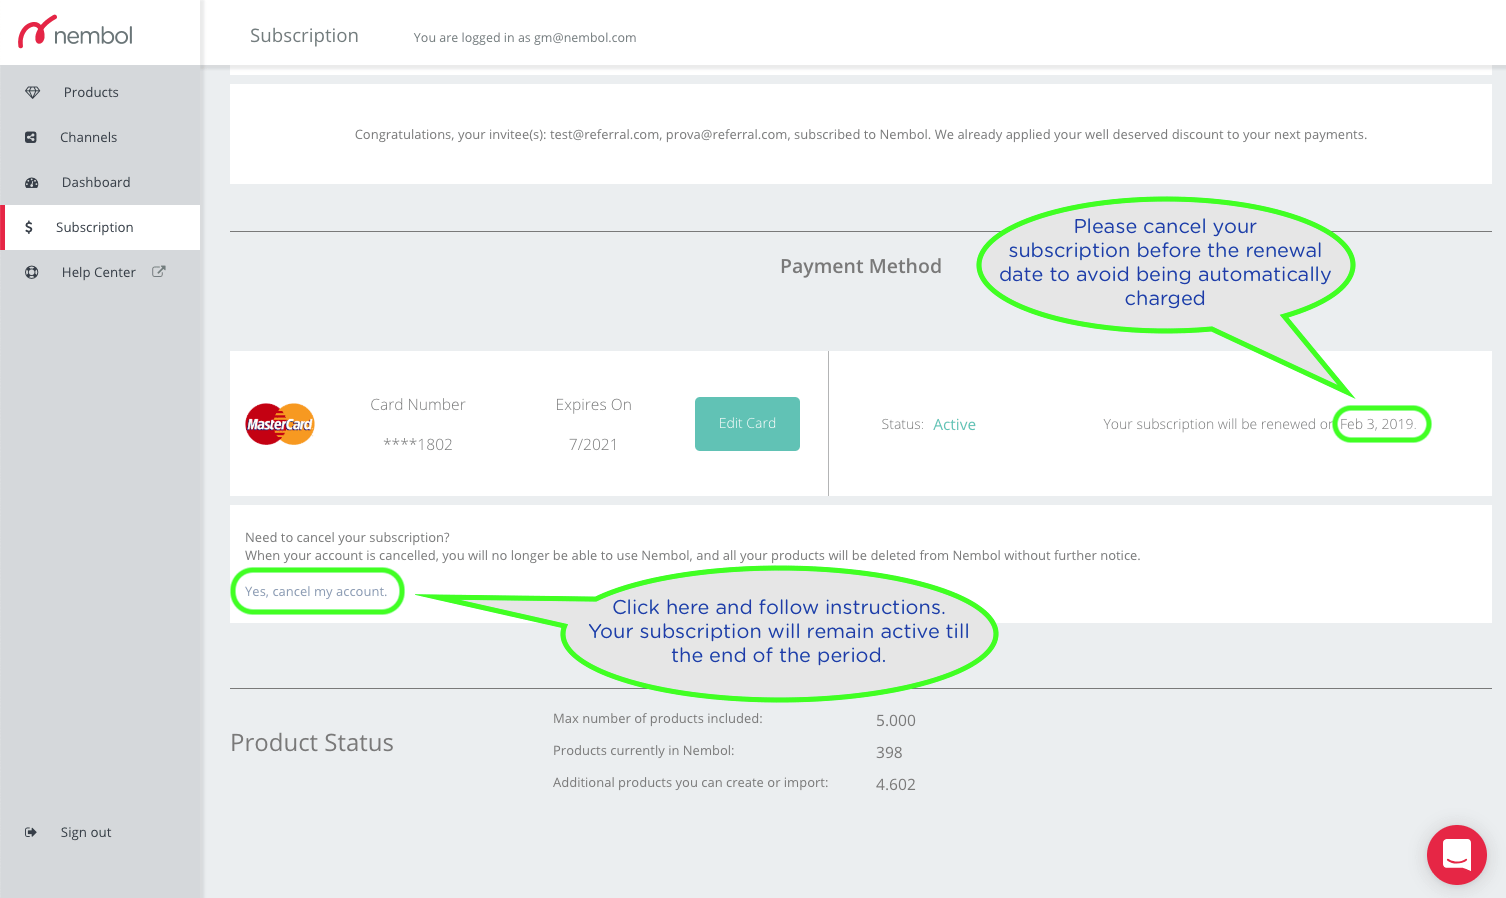This screenshot has height=898, width=1506.
Task: Click the Products diamond icon
Action: 33,92
